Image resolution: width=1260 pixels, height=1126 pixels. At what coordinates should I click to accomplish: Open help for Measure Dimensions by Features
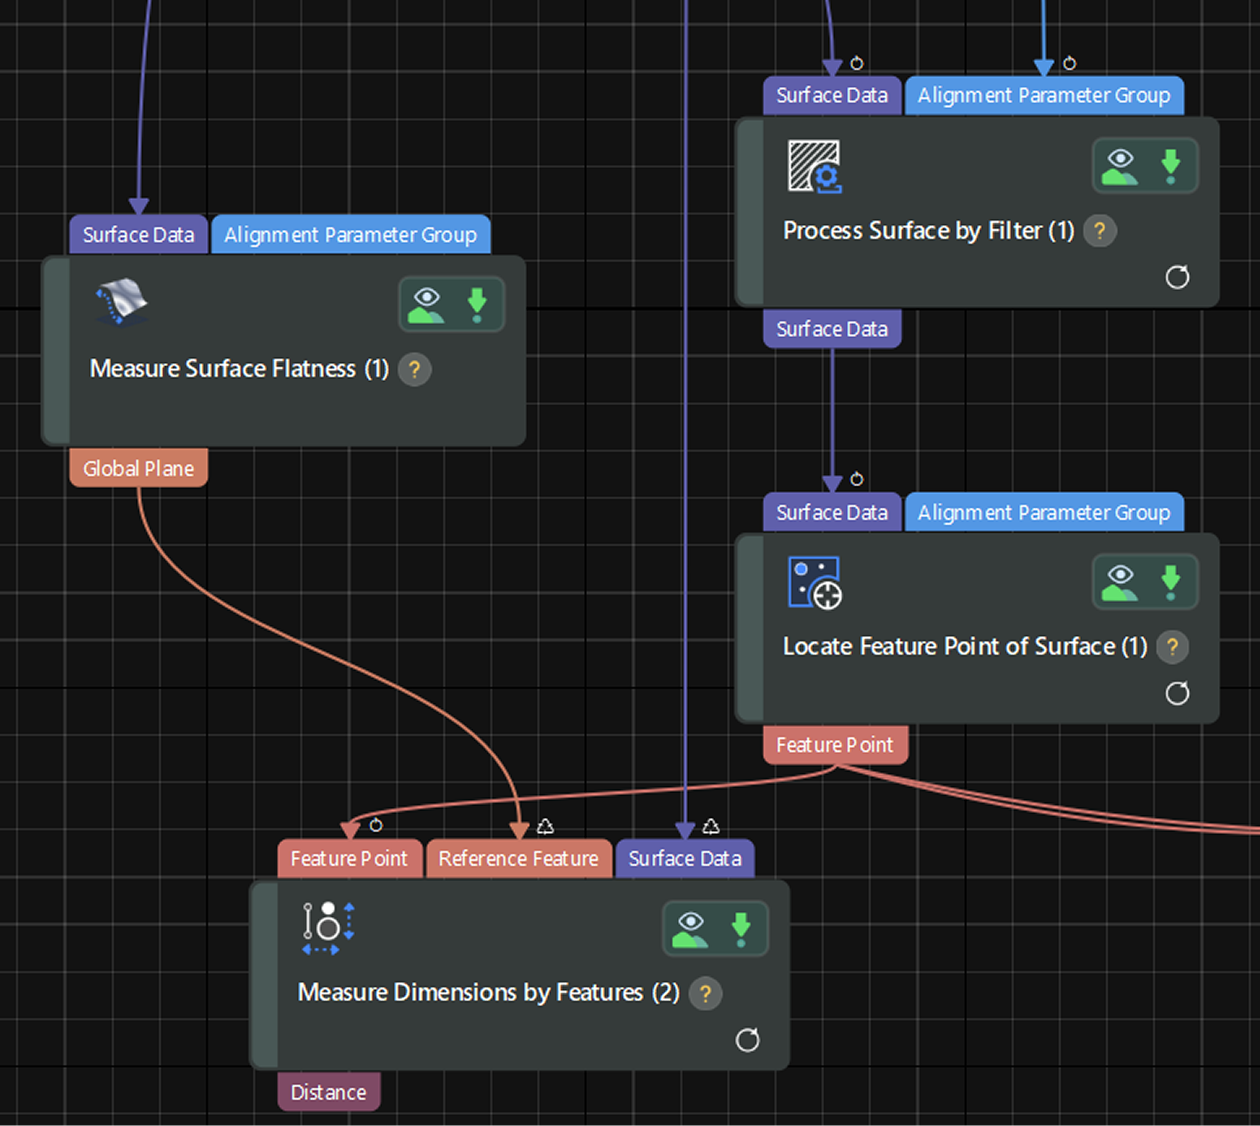pyautogui.click(x=705, y=993)
